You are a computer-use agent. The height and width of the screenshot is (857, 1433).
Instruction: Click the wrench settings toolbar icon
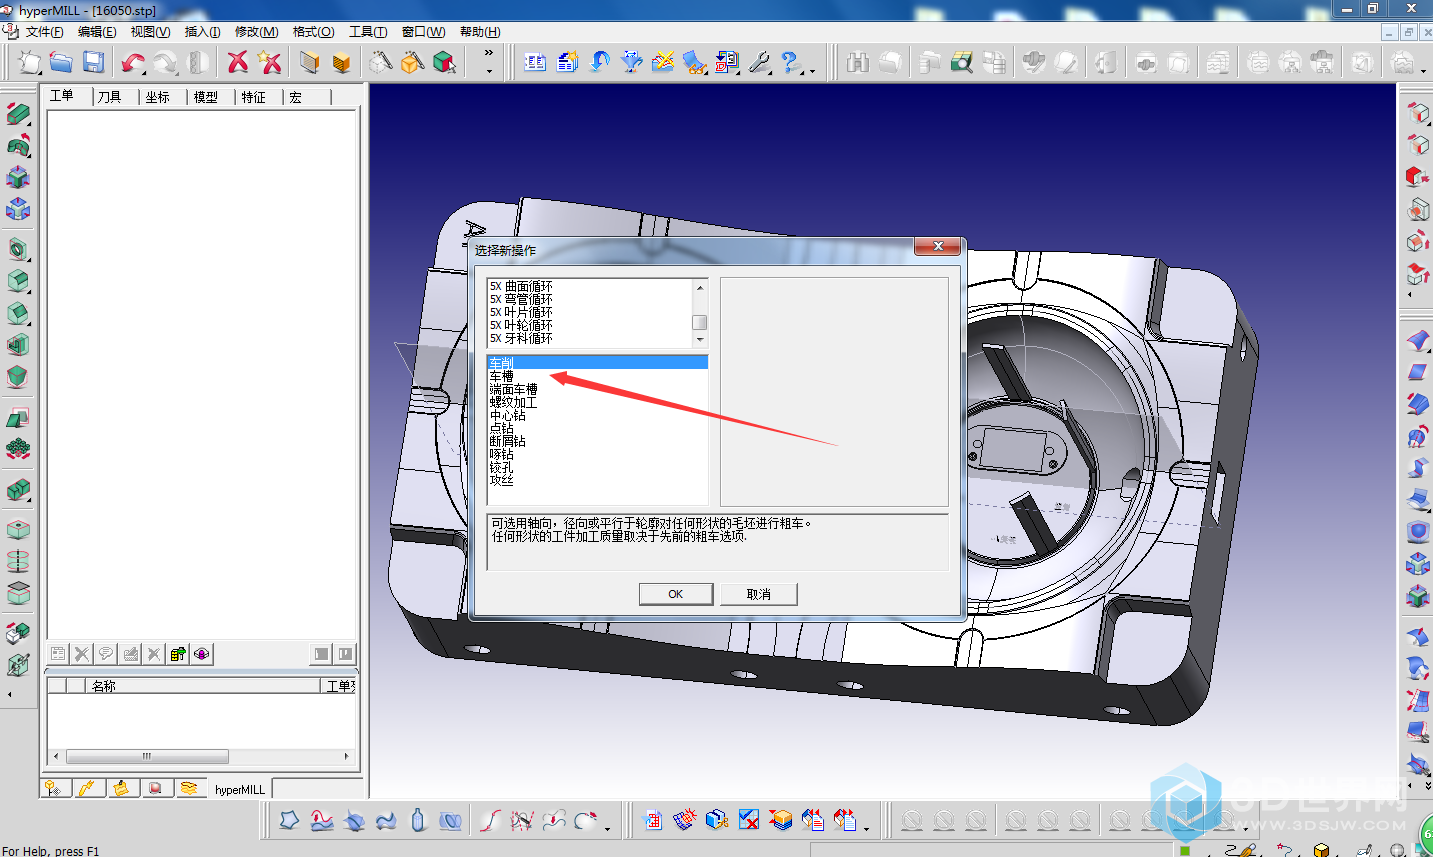(759, 62)
